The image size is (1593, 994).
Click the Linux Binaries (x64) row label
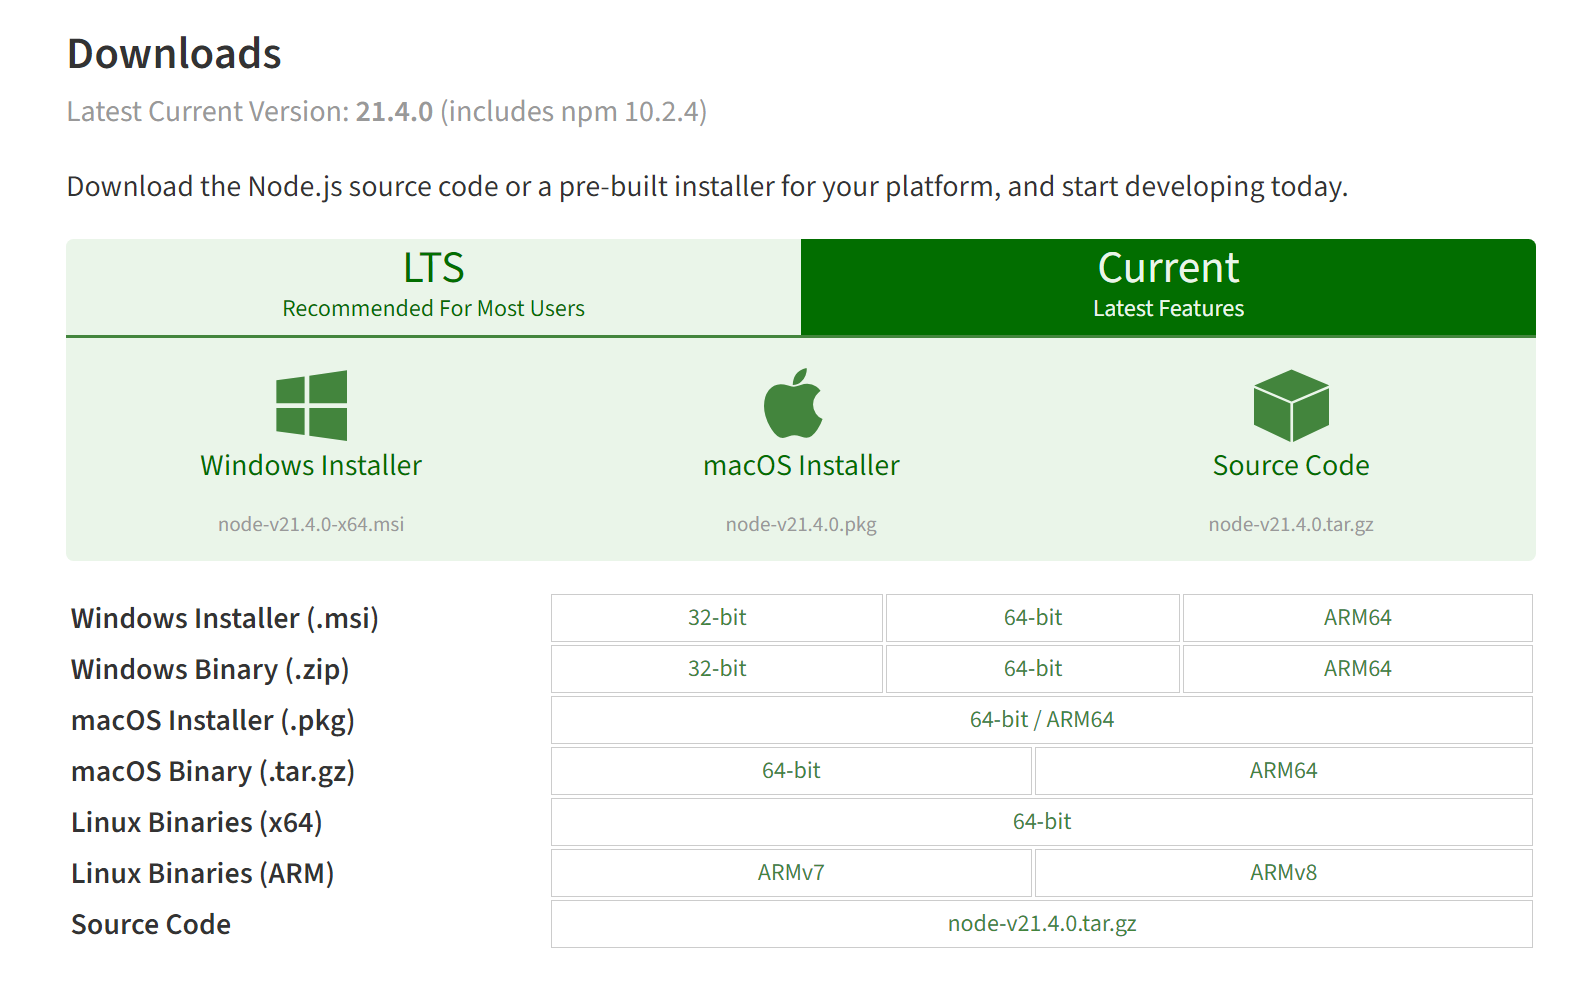(x=197, y=823)
